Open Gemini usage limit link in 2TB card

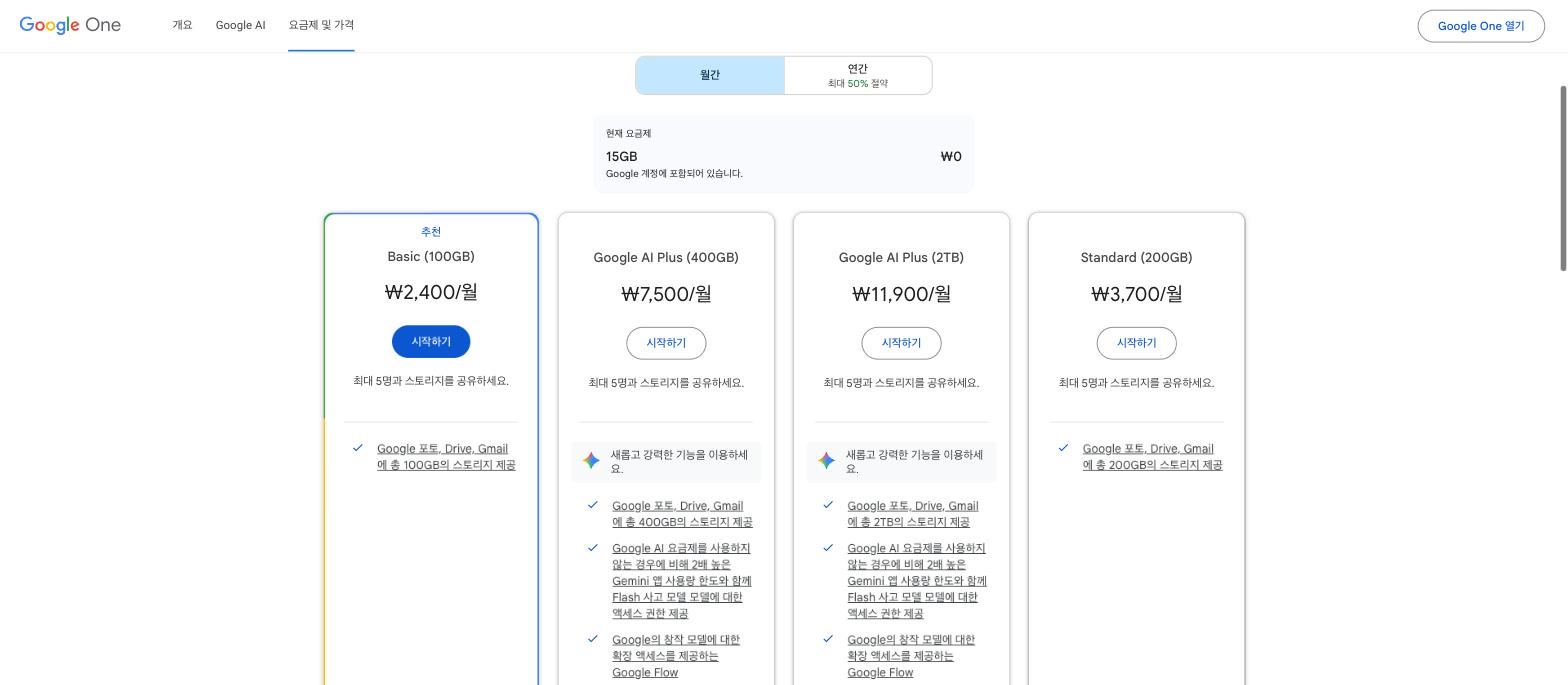(917, 581)
